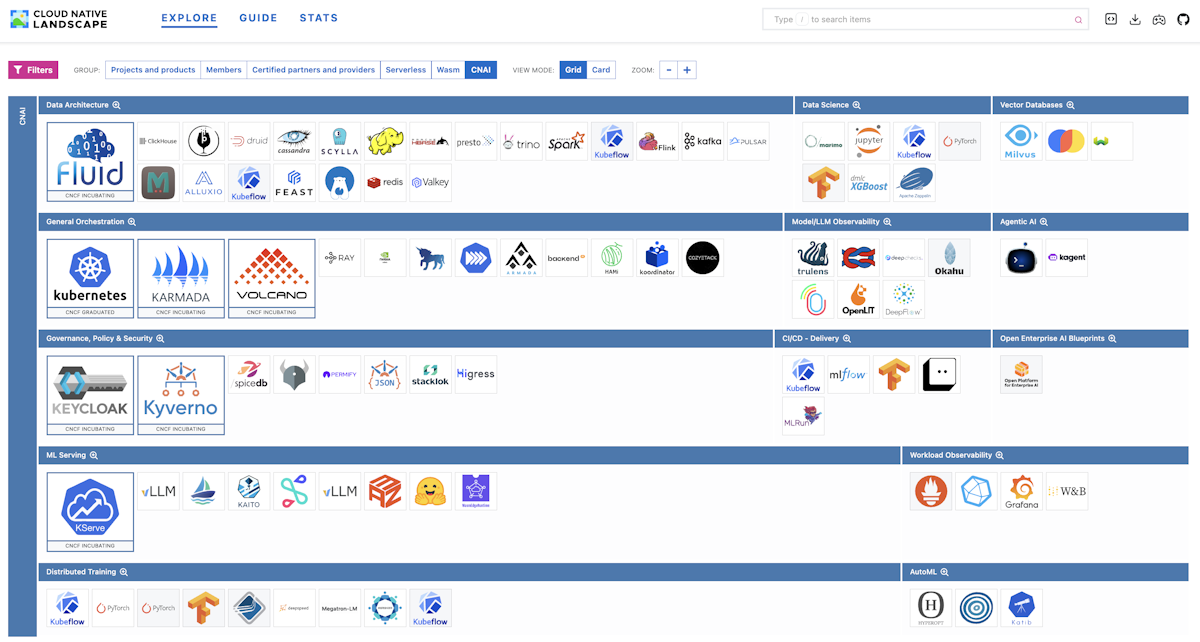This screenshot has height=642, width=1200.
Task: Expand the ML Serving category details
Action: (x=94, y=455)
